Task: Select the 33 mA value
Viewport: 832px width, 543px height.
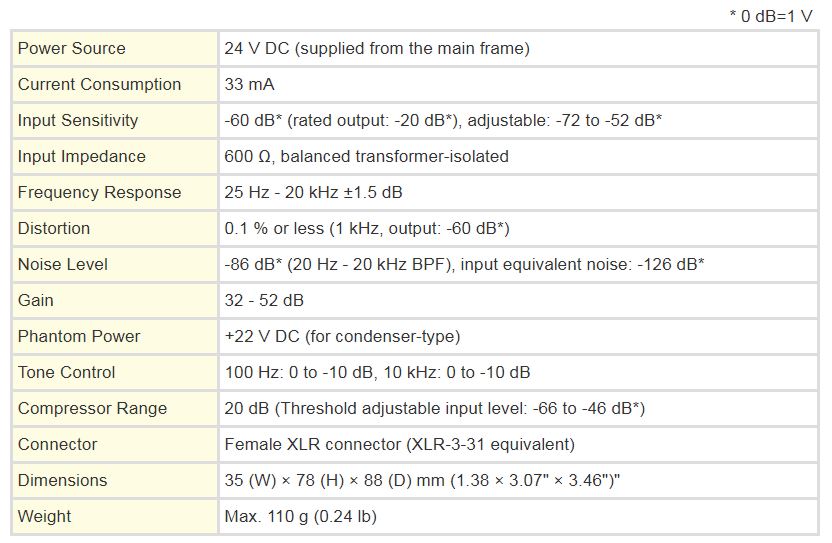Action: point(249,84)
